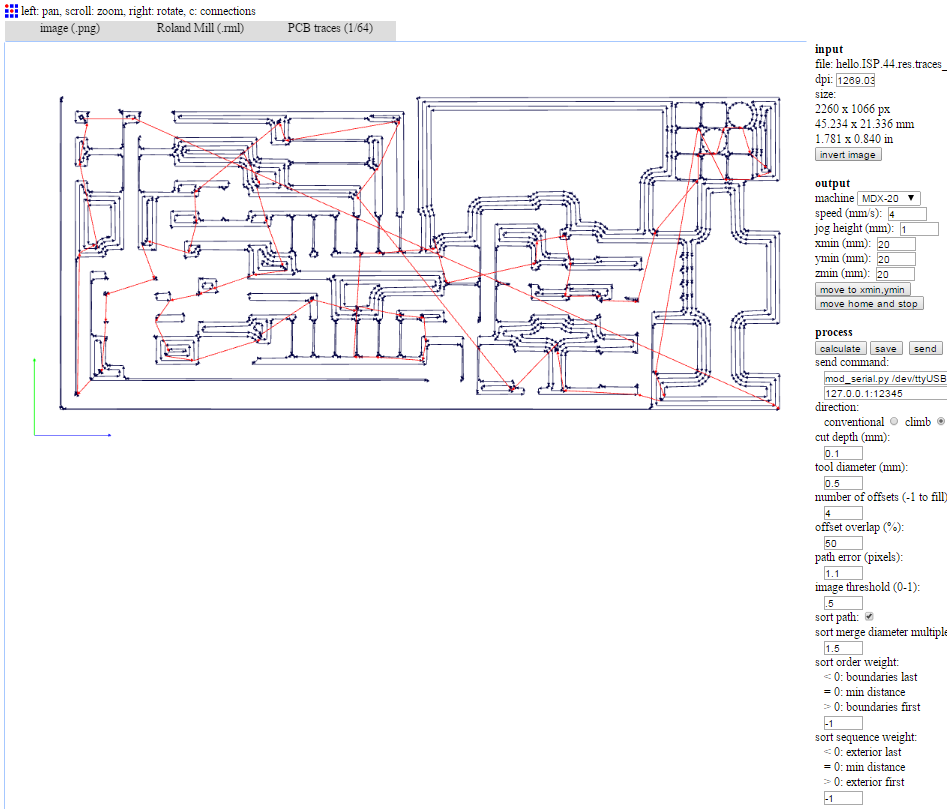Click the 'process' section heading
Viewport: 947px width, 809px height.
[x=833, y=332]
